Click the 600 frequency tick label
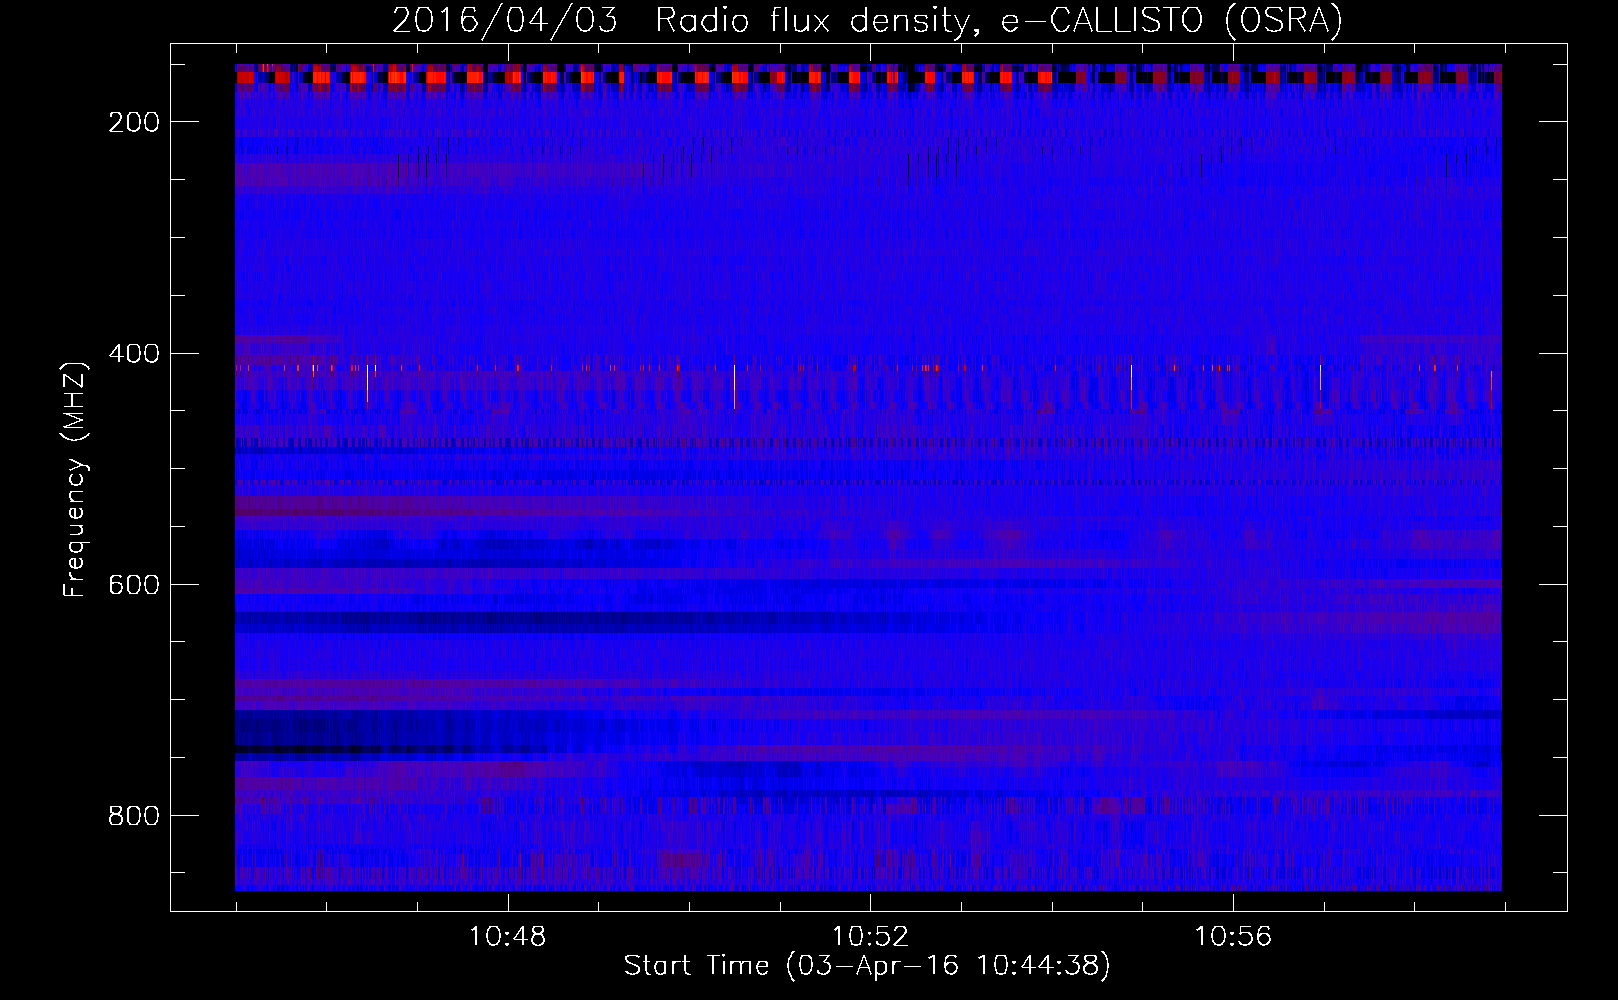1618x1000 pixels. [134, 585]
